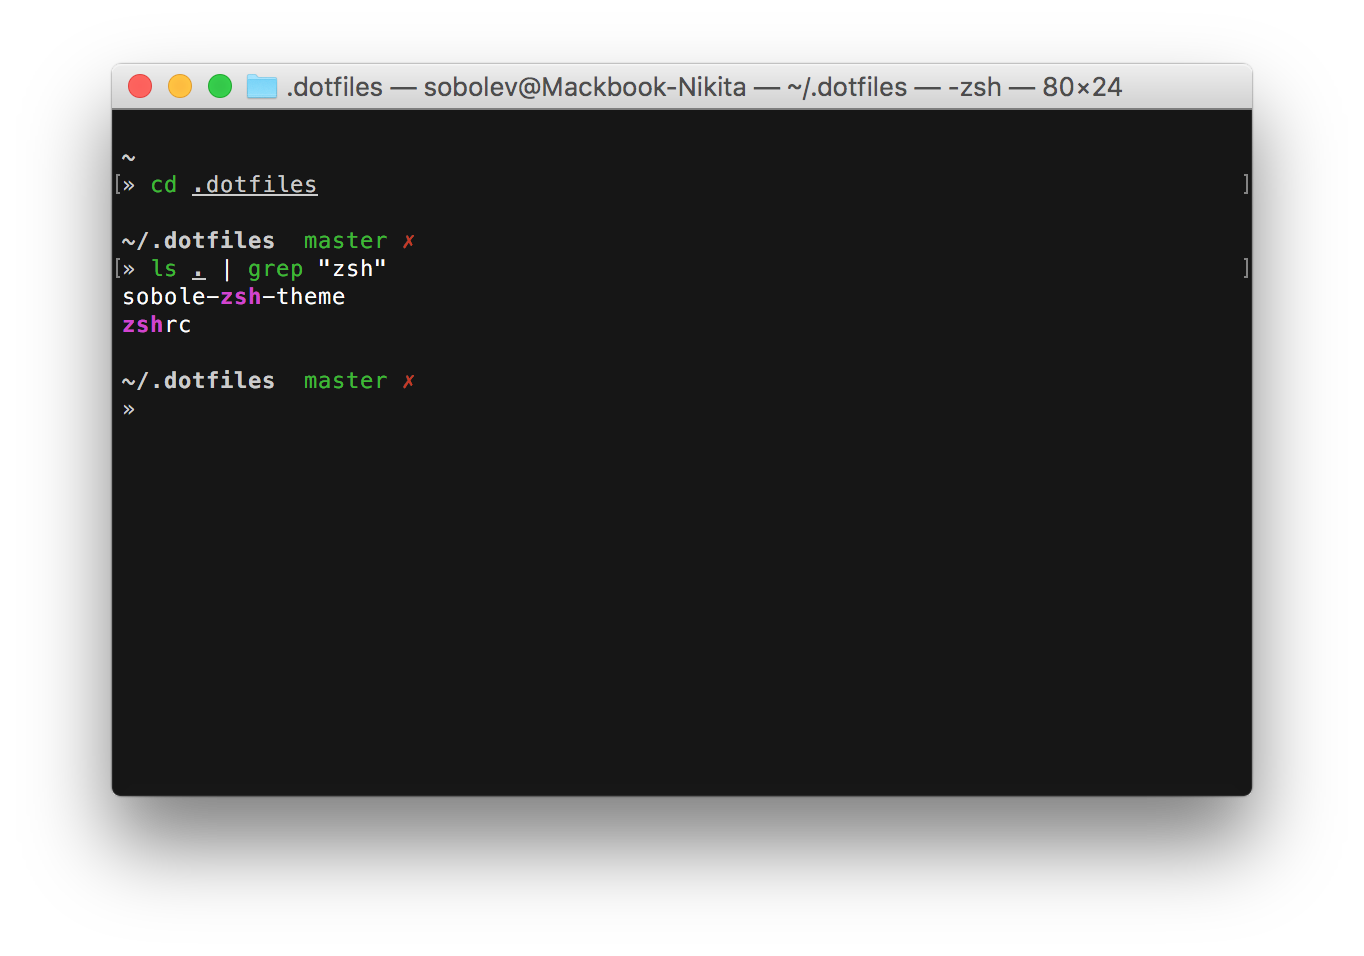Viewport: 1364px width, 956px height.
Task: Click the -zsh label in the title bar
Action: (975, 87)
